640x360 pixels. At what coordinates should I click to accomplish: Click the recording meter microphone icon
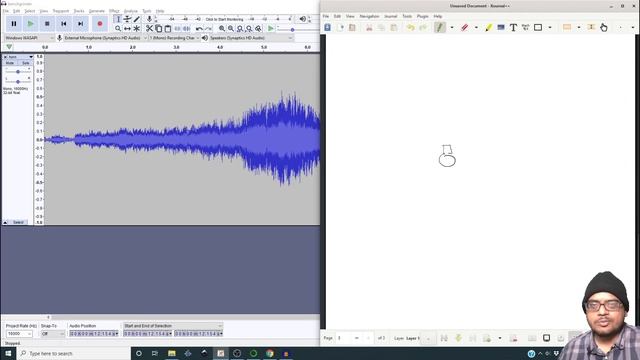coord(149,19)
